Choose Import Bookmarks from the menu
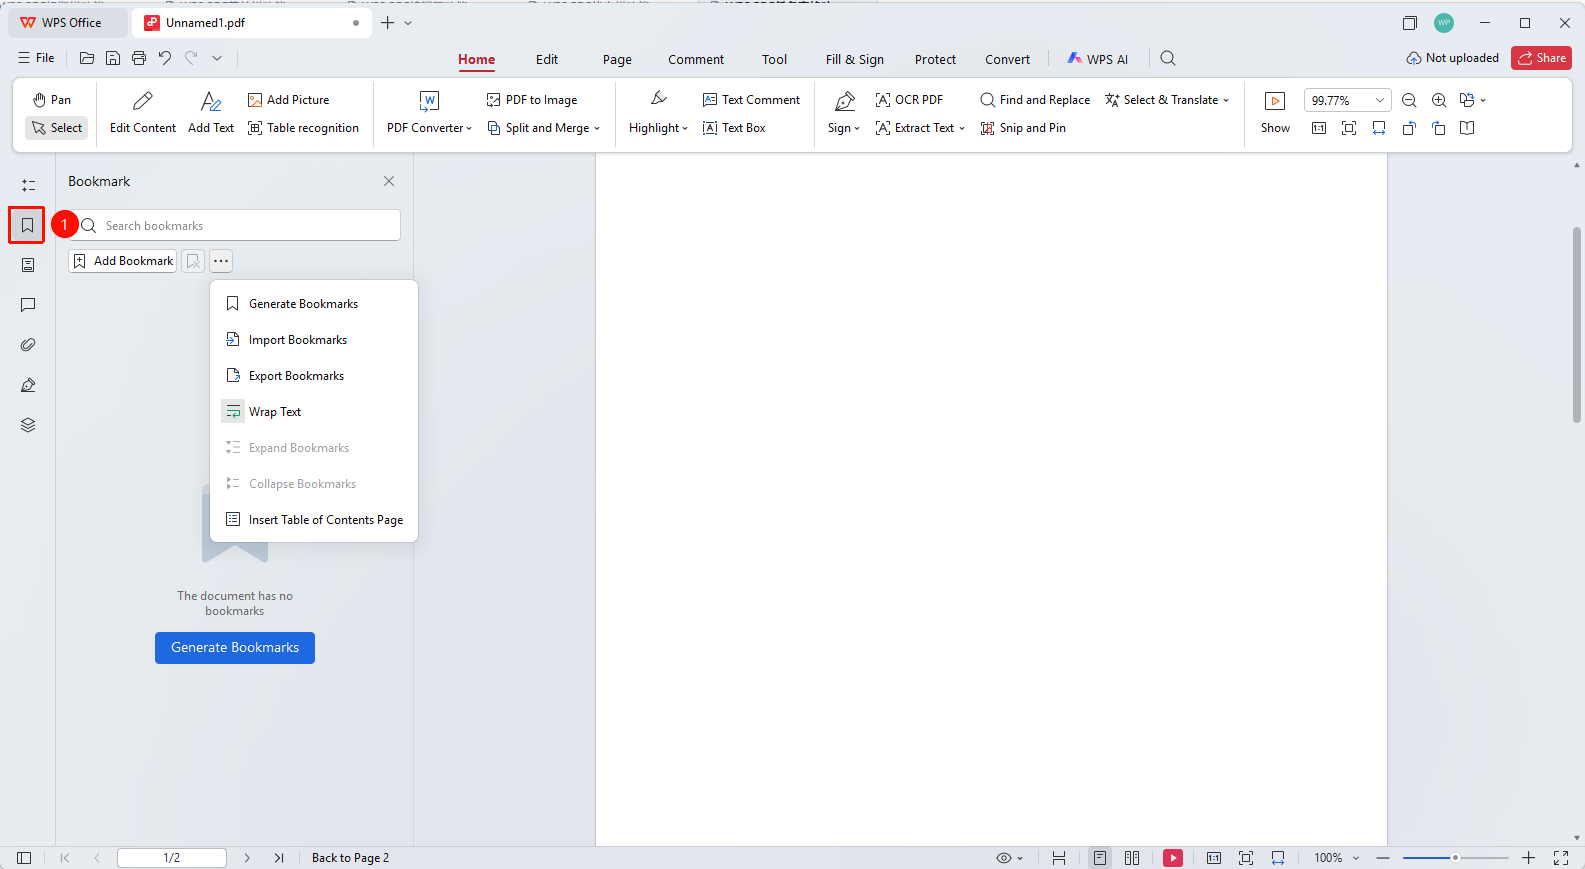This screenshot has height=869, width=1585. (314, 340)
